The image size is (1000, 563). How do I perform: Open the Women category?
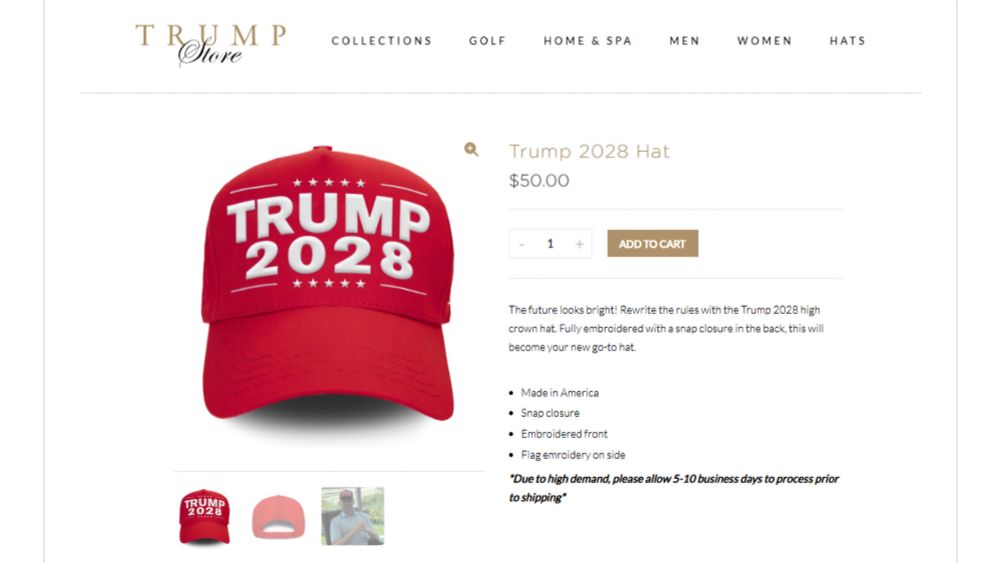(x=765, y=41)
